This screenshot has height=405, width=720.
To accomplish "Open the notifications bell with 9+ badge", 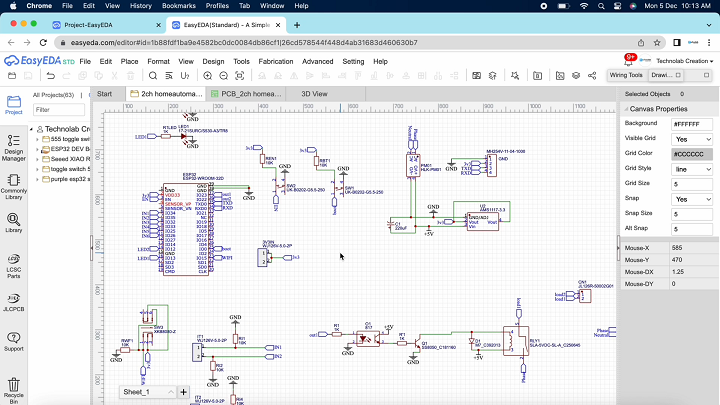I will click(x=629, y=60).
